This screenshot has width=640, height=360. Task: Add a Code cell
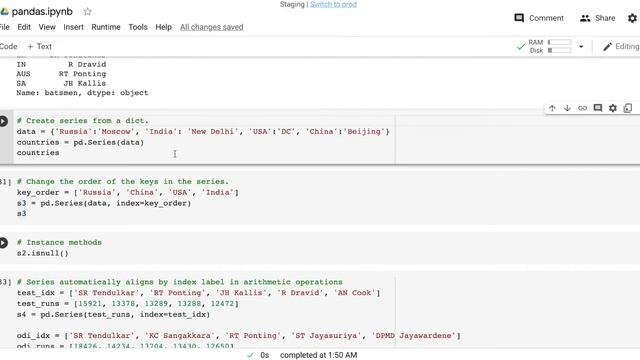pos(8,47)
